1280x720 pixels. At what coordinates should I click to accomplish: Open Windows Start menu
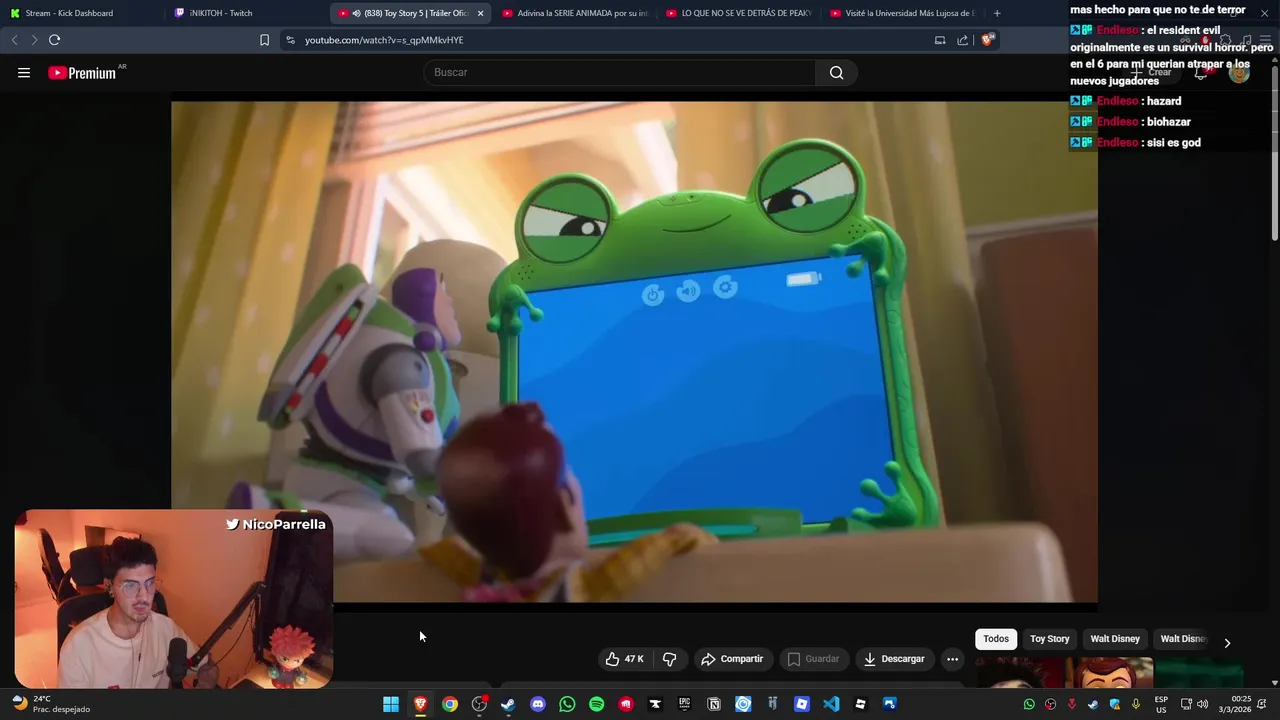coord(391,704)
